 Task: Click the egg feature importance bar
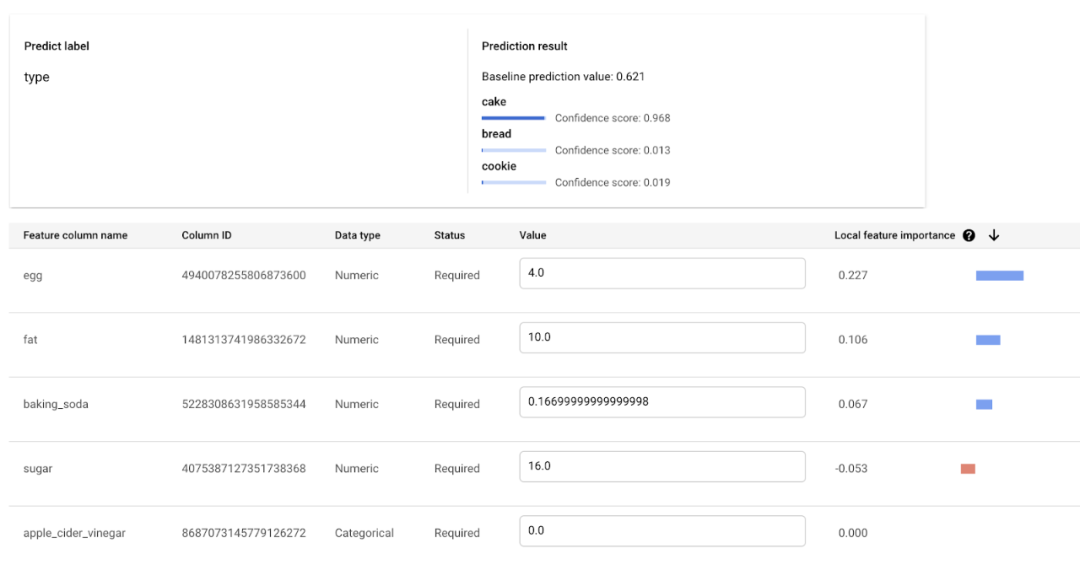point(999,275)
